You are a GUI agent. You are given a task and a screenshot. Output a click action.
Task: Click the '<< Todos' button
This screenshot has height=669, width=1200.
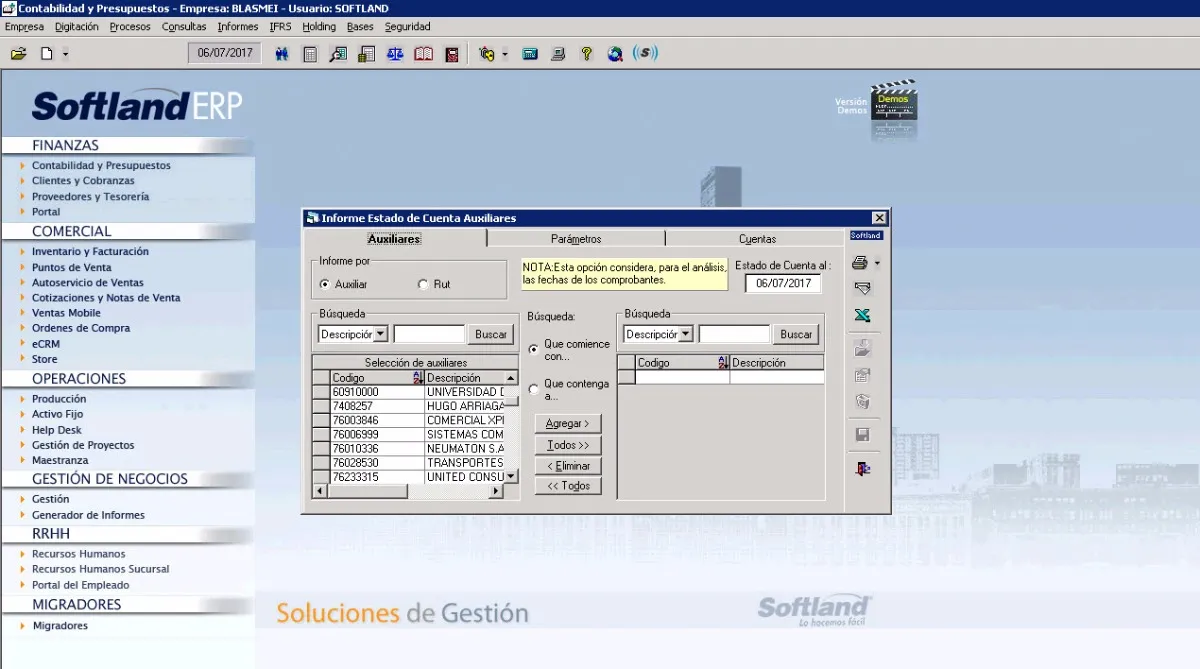coord(567,486)
